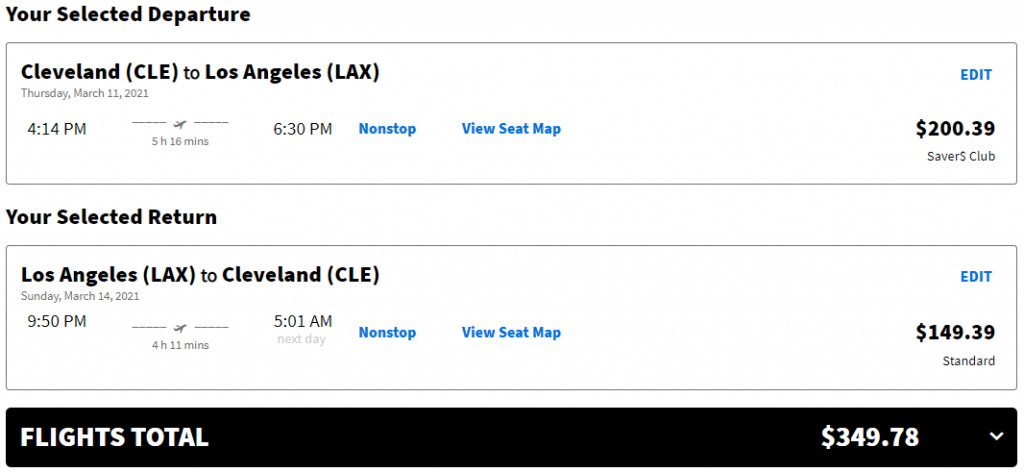The height and width of the screenshot is (472, 1024).
Task: Click the $349.78 total price
Action: point(870,437)
